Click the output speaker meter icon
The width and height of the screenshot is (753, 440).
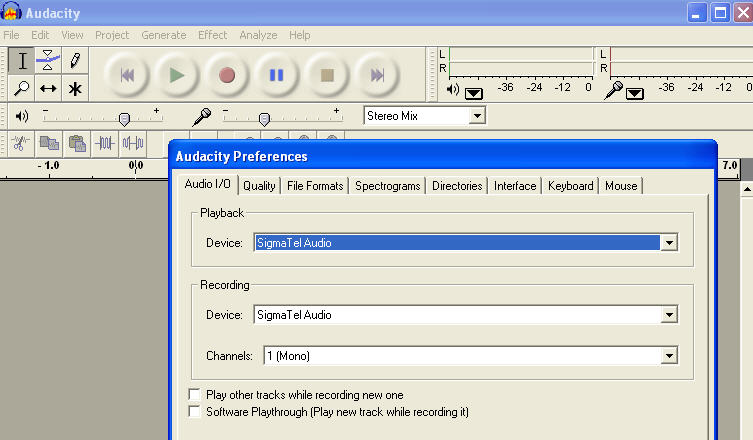(452, 89)
